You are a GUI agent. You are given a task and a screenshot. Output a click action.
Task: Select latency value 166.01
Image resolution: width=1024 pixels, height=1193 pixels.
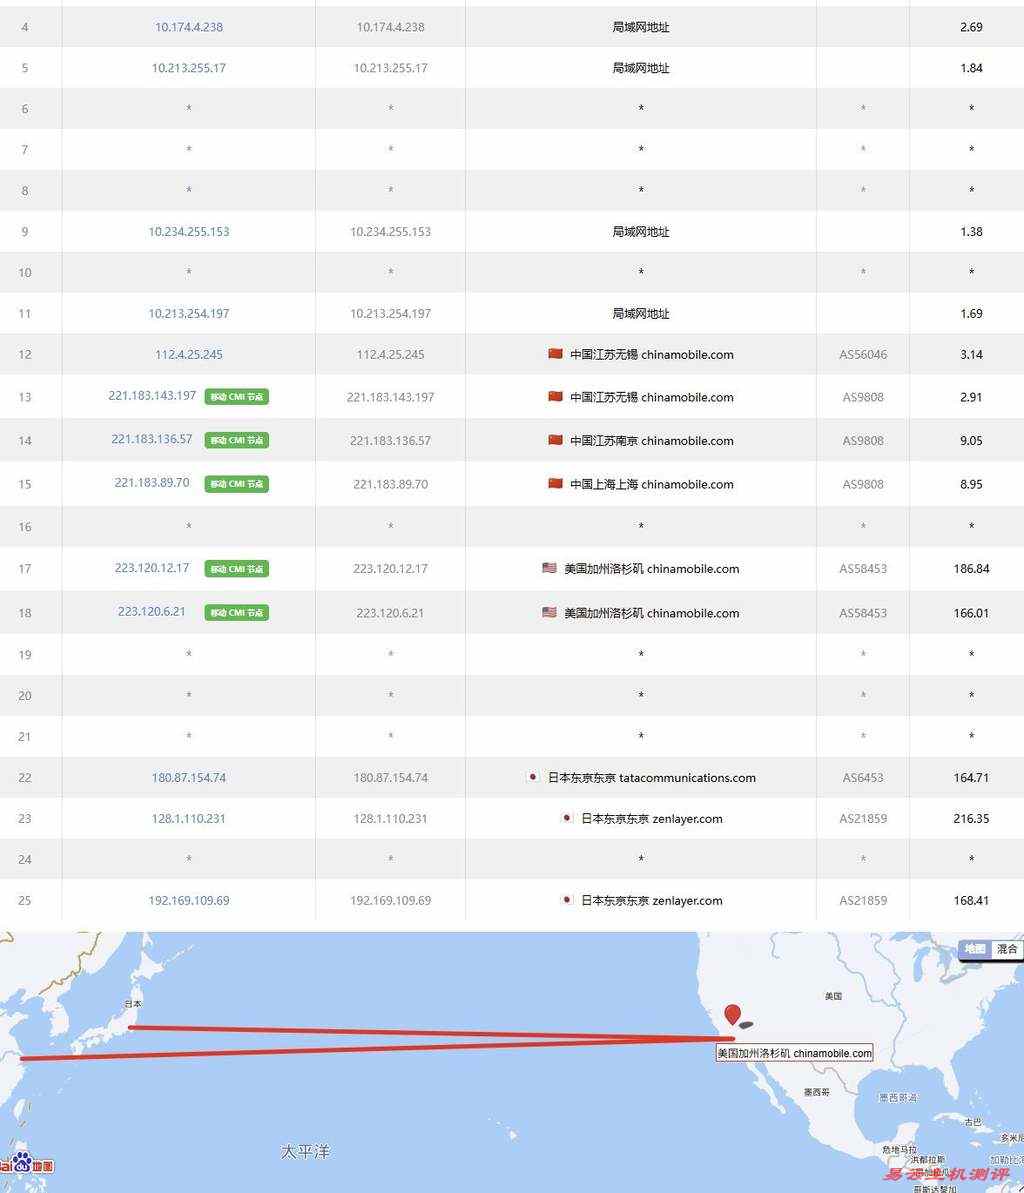coord(972,612)
